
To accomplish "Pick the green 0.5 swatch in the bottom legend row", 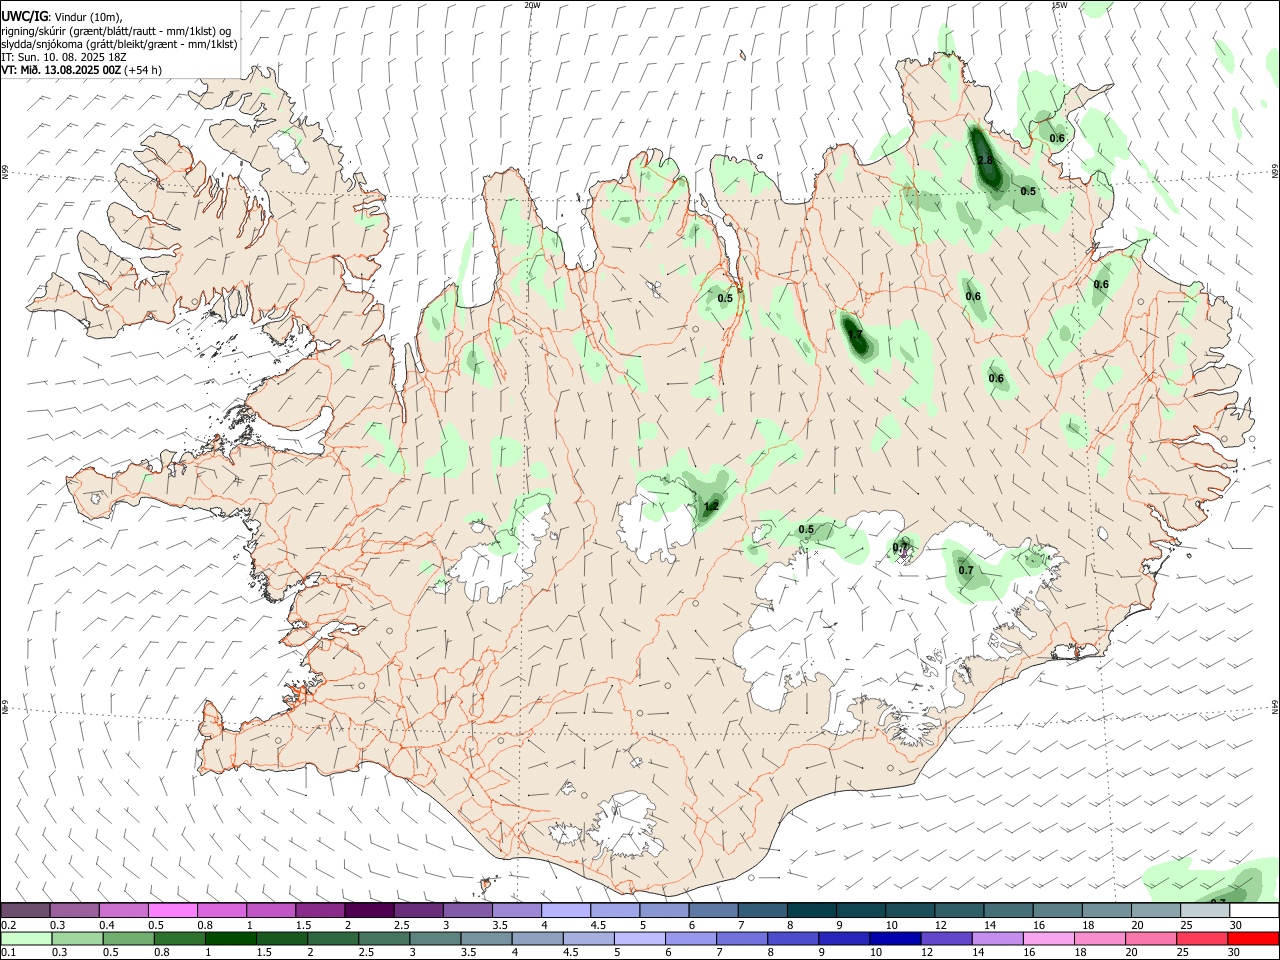I will point(128,938).
